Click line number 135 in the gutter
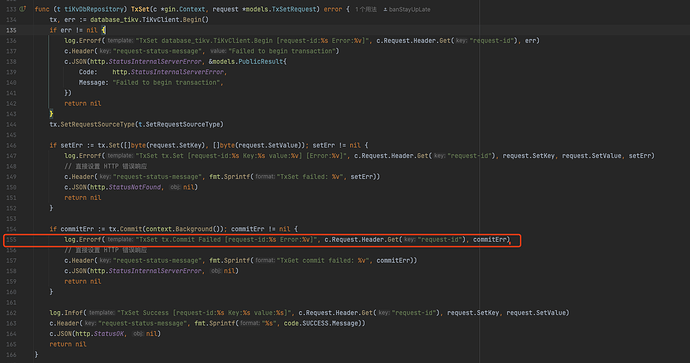Viewport: 690px width, 363px height. click(x=11, y=30)
